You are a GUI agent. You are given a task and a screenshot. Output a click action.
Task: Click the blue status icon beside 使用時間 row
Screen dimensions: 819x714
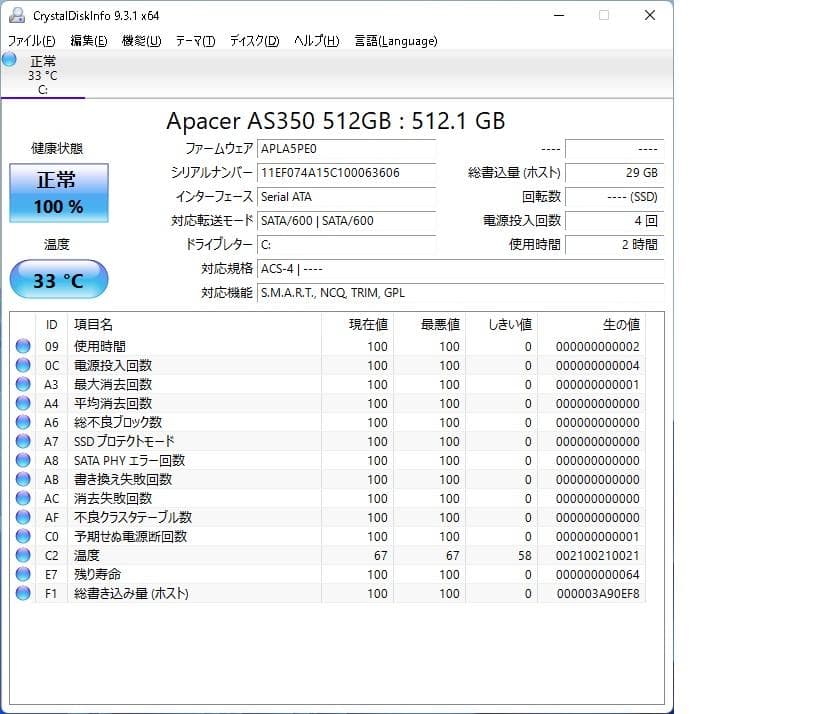[x=22, y=346]
